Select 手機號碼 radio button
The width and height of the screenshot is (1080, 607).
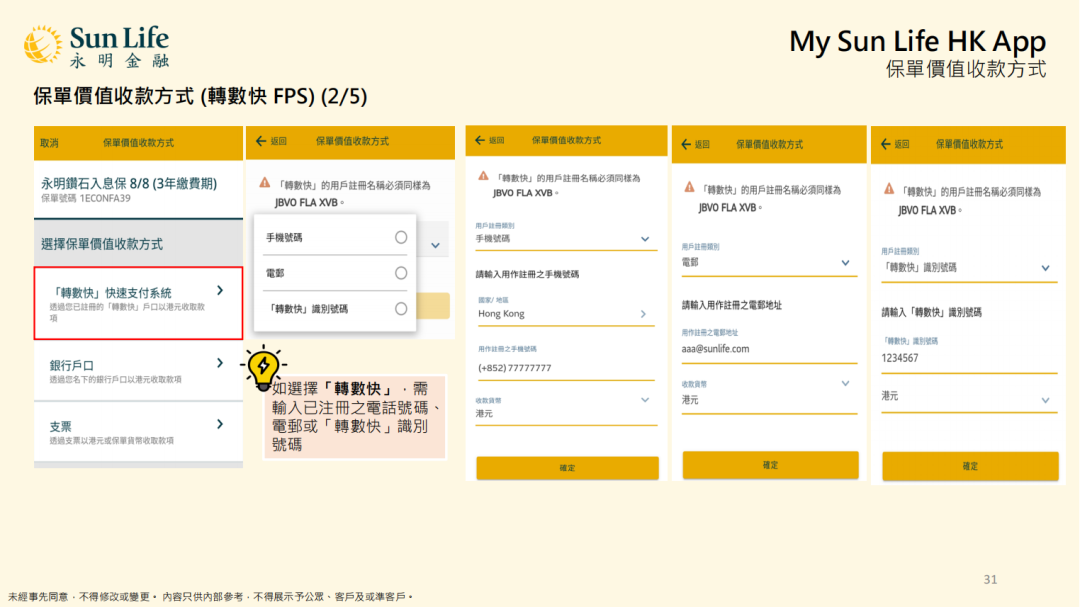pos(401,237)
